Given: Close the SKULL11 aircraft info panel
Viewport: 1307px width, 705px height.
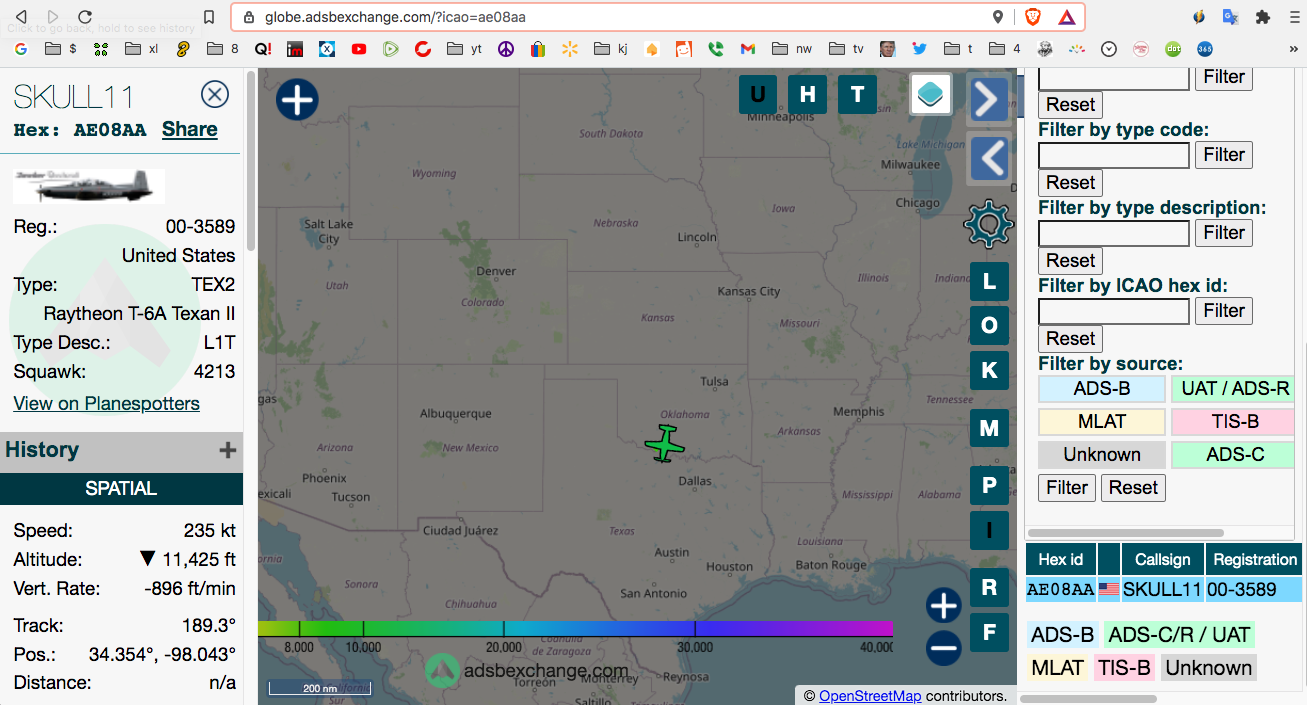Looking at the screenshot, I should click(x=215, y=95).
